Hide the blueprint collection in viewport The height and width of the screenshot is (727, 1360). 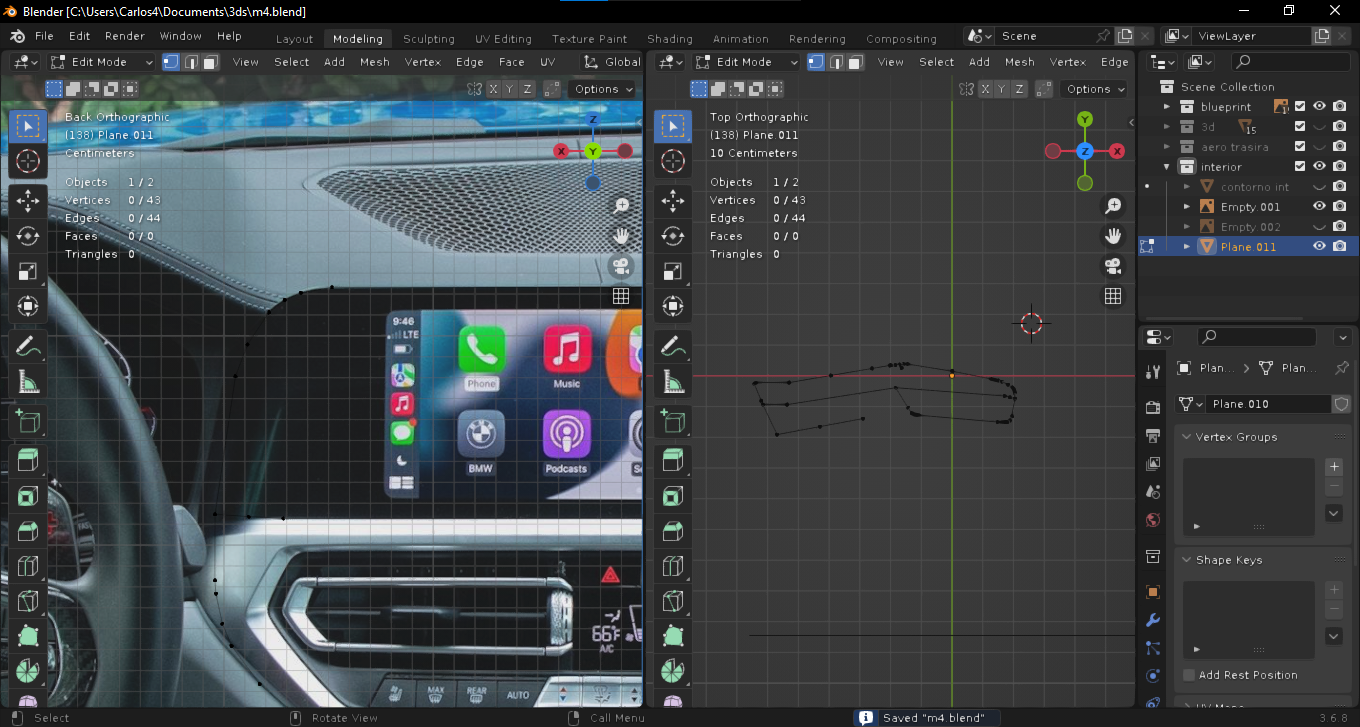1320,107
